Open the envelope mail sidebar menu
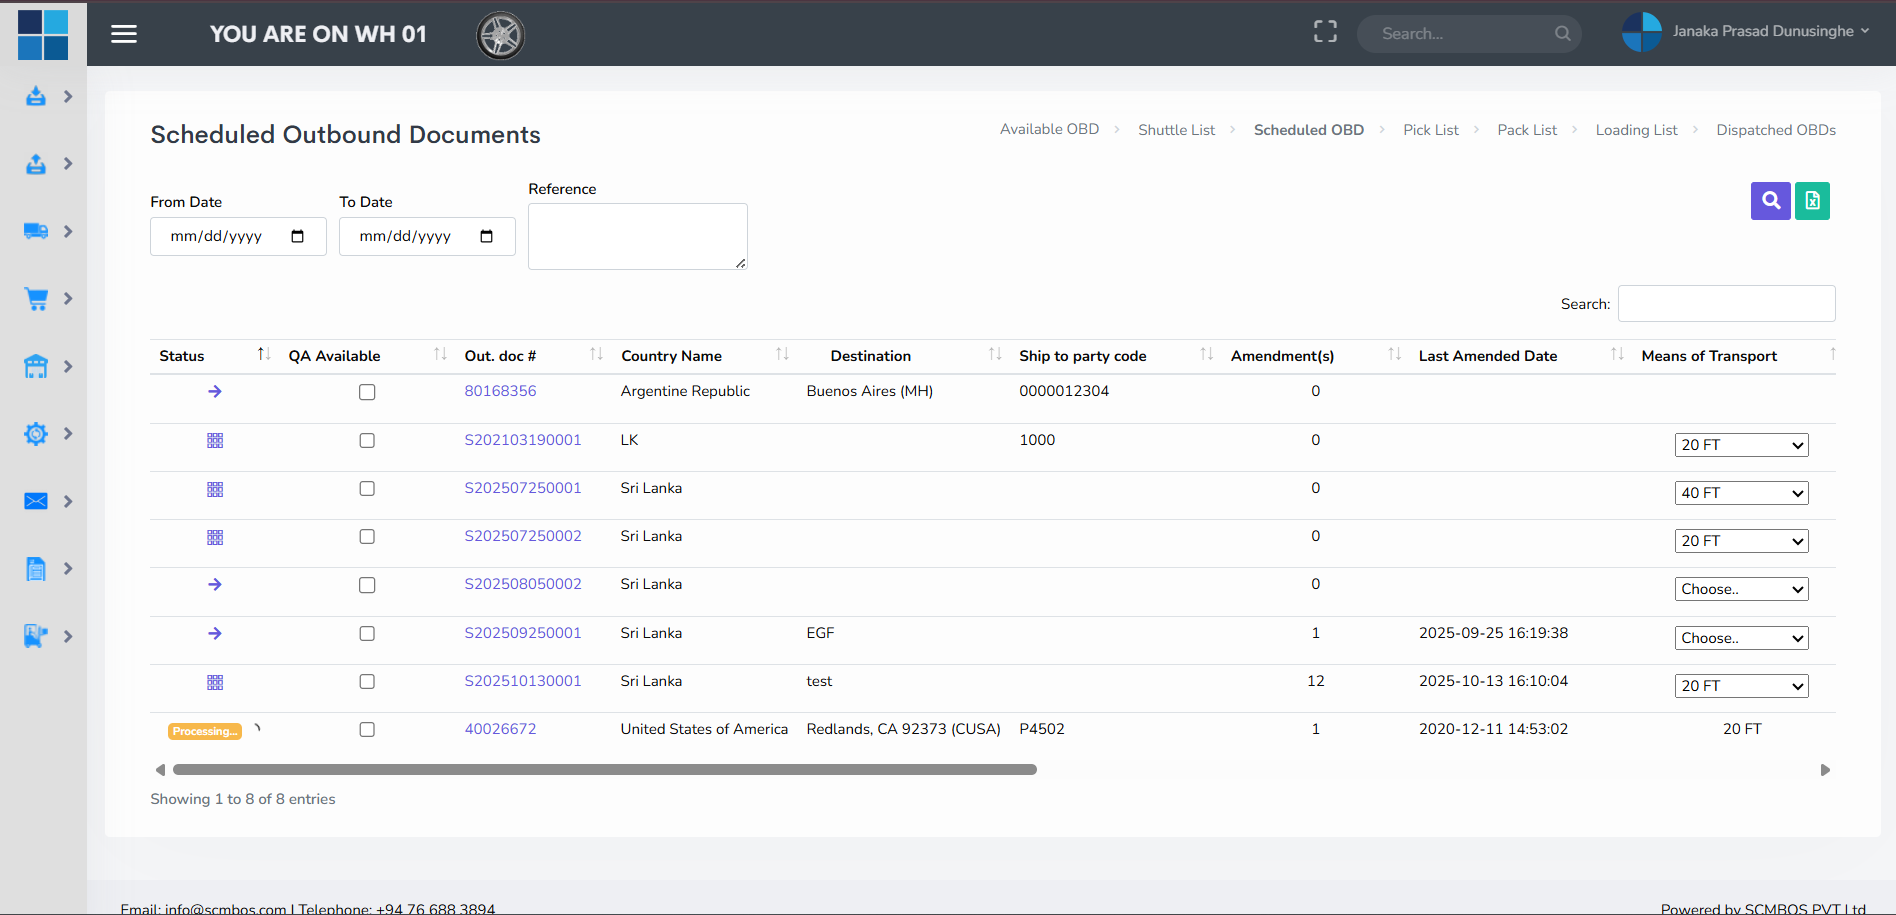The height and width of the screenshot is (915, 1896). pos(36,501)
